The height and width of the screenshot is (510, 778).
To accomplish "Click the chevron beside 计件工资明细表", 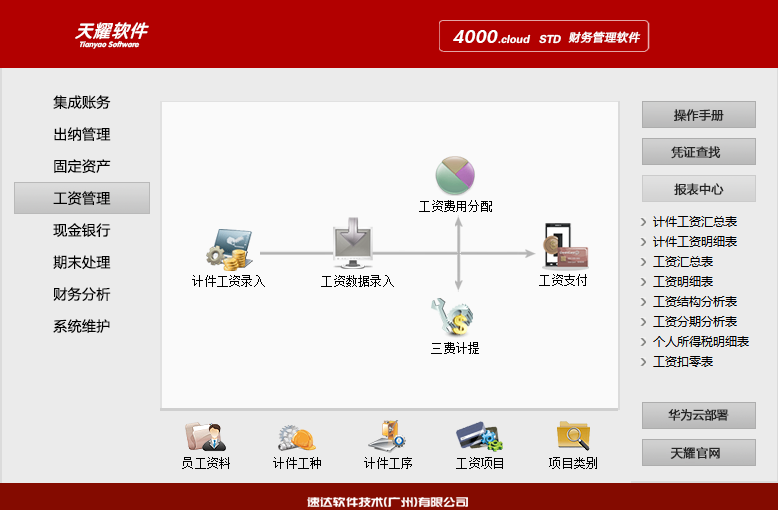I will click(x=644, y=242).
